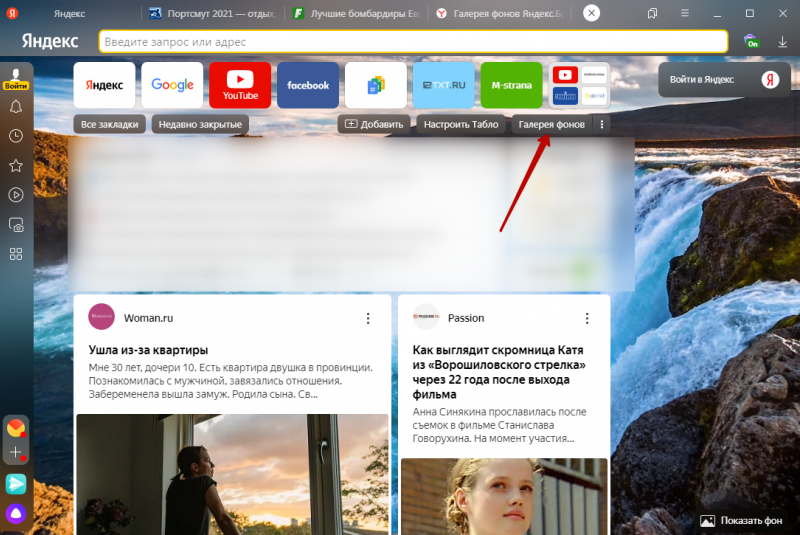Viewport: 800px width, 535px height.
Task: Open the article Ушла из-за квартиры
Action: pos(148,350)
